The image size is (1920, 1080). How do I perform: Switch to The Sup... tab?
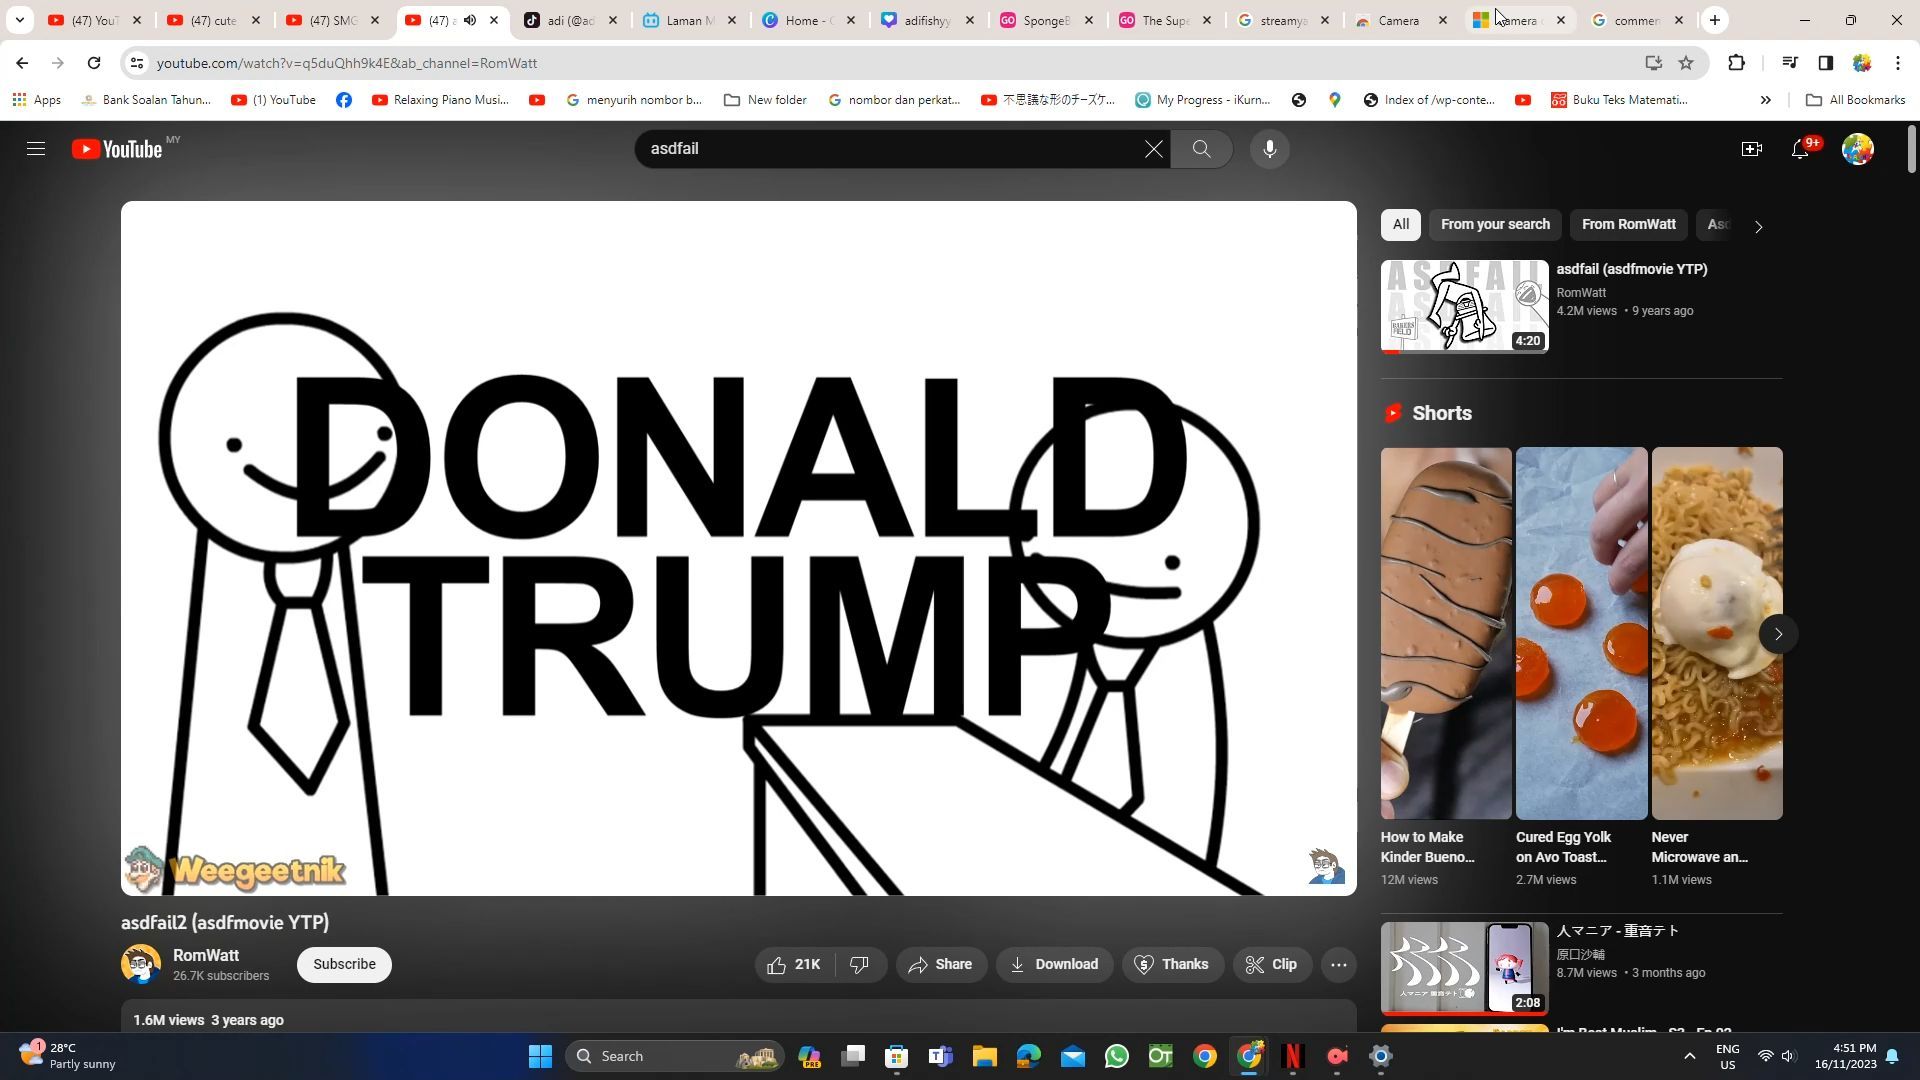tap(1166, 20)
